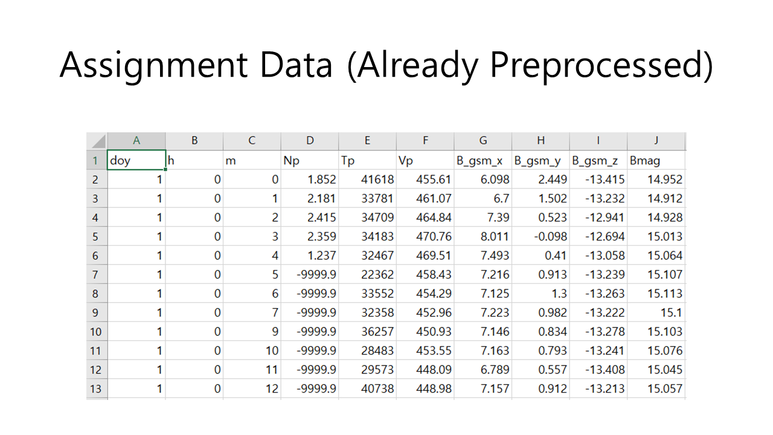Image resolution: width=773 pixels, height=435 pixels.
Task: Select cell with value 0.41
Action: point(540,255)
